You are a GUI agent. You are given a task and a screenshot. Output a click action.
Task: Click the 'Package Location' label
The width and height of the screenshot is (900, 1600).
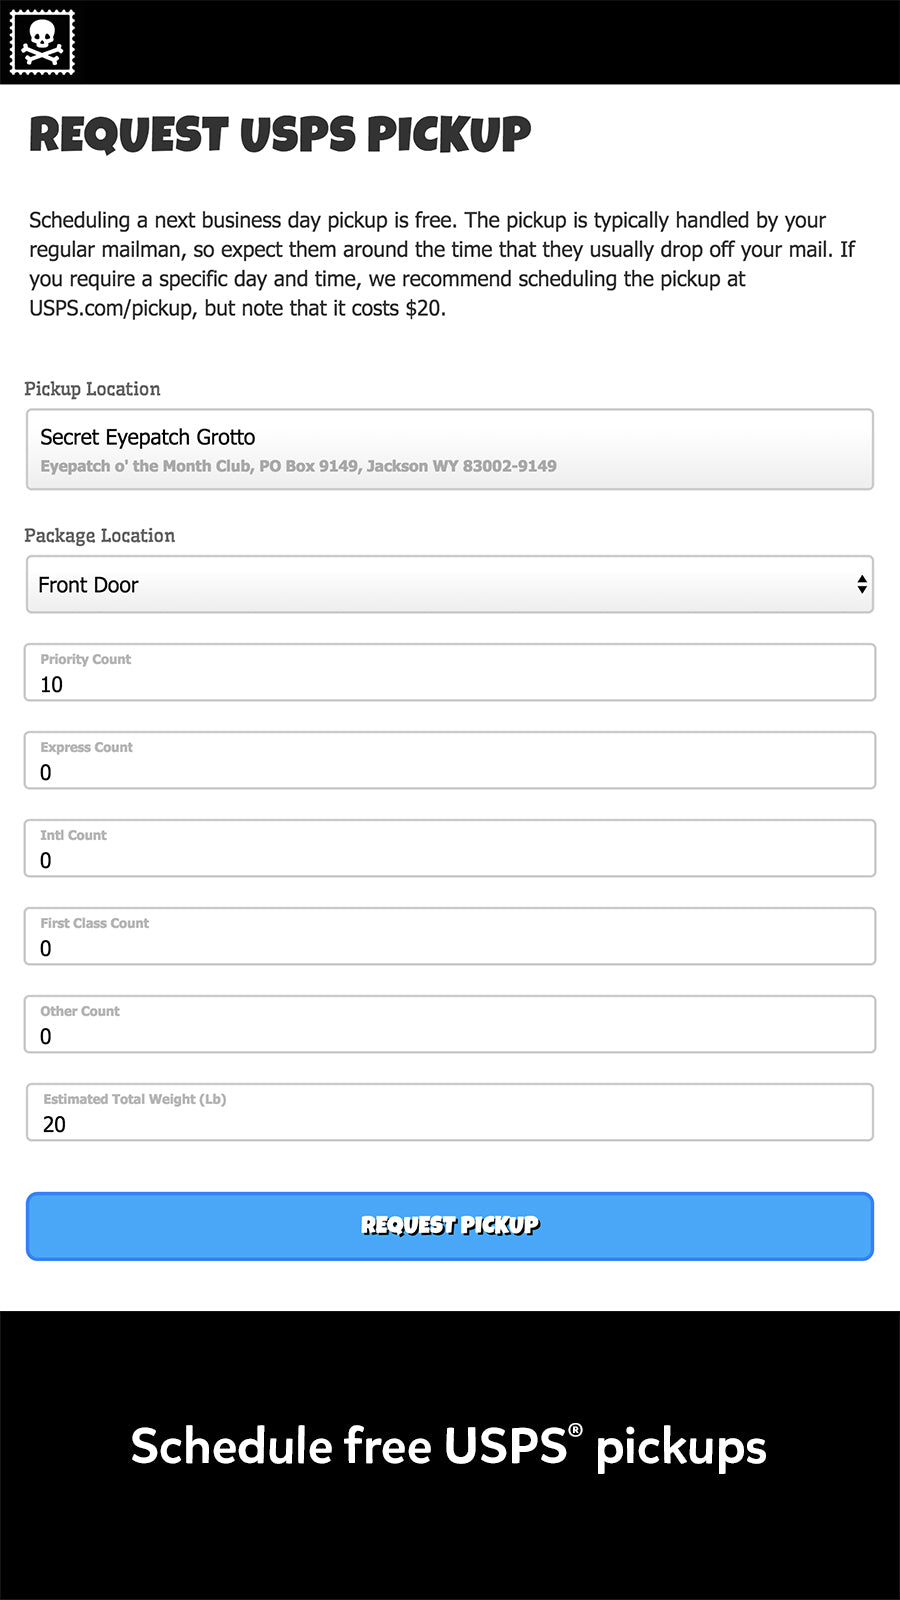click(x=99, y=536)
